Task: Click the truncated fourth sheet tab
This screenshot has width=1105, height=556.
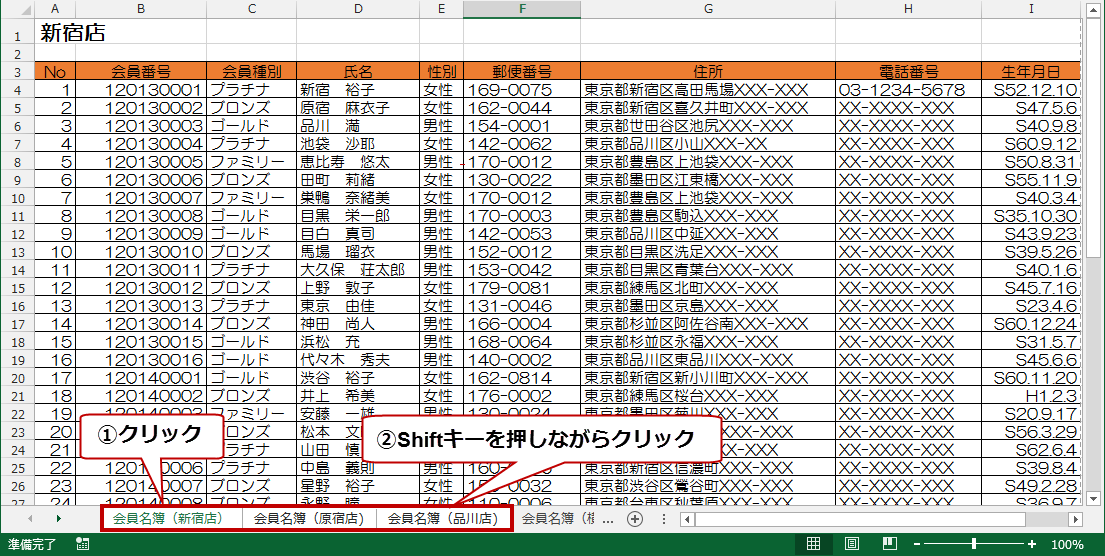Action: pyautogui.click(x=565, y=519)
